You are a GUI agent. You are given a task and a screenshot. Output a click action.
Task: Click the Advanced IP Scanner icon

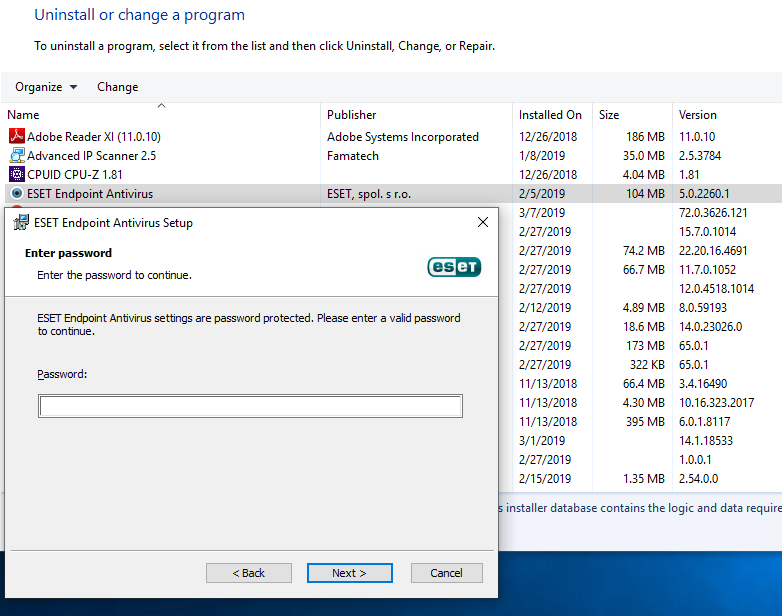pyautogui.click(x=17, y=155)
